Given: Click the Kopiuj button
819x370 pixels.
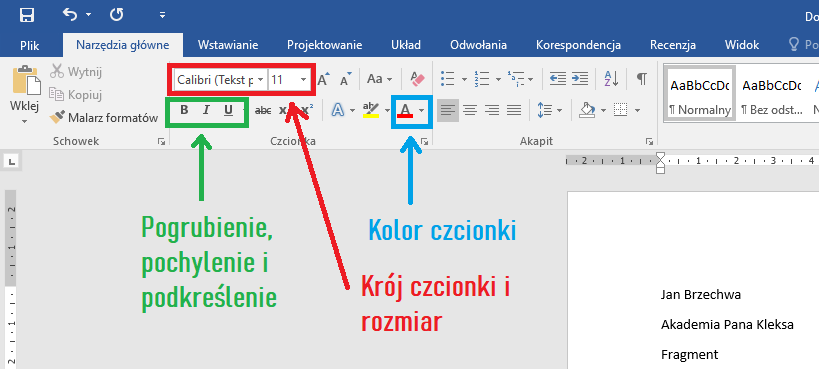Looking at the screenshot, I should click(x=76, y=95).
